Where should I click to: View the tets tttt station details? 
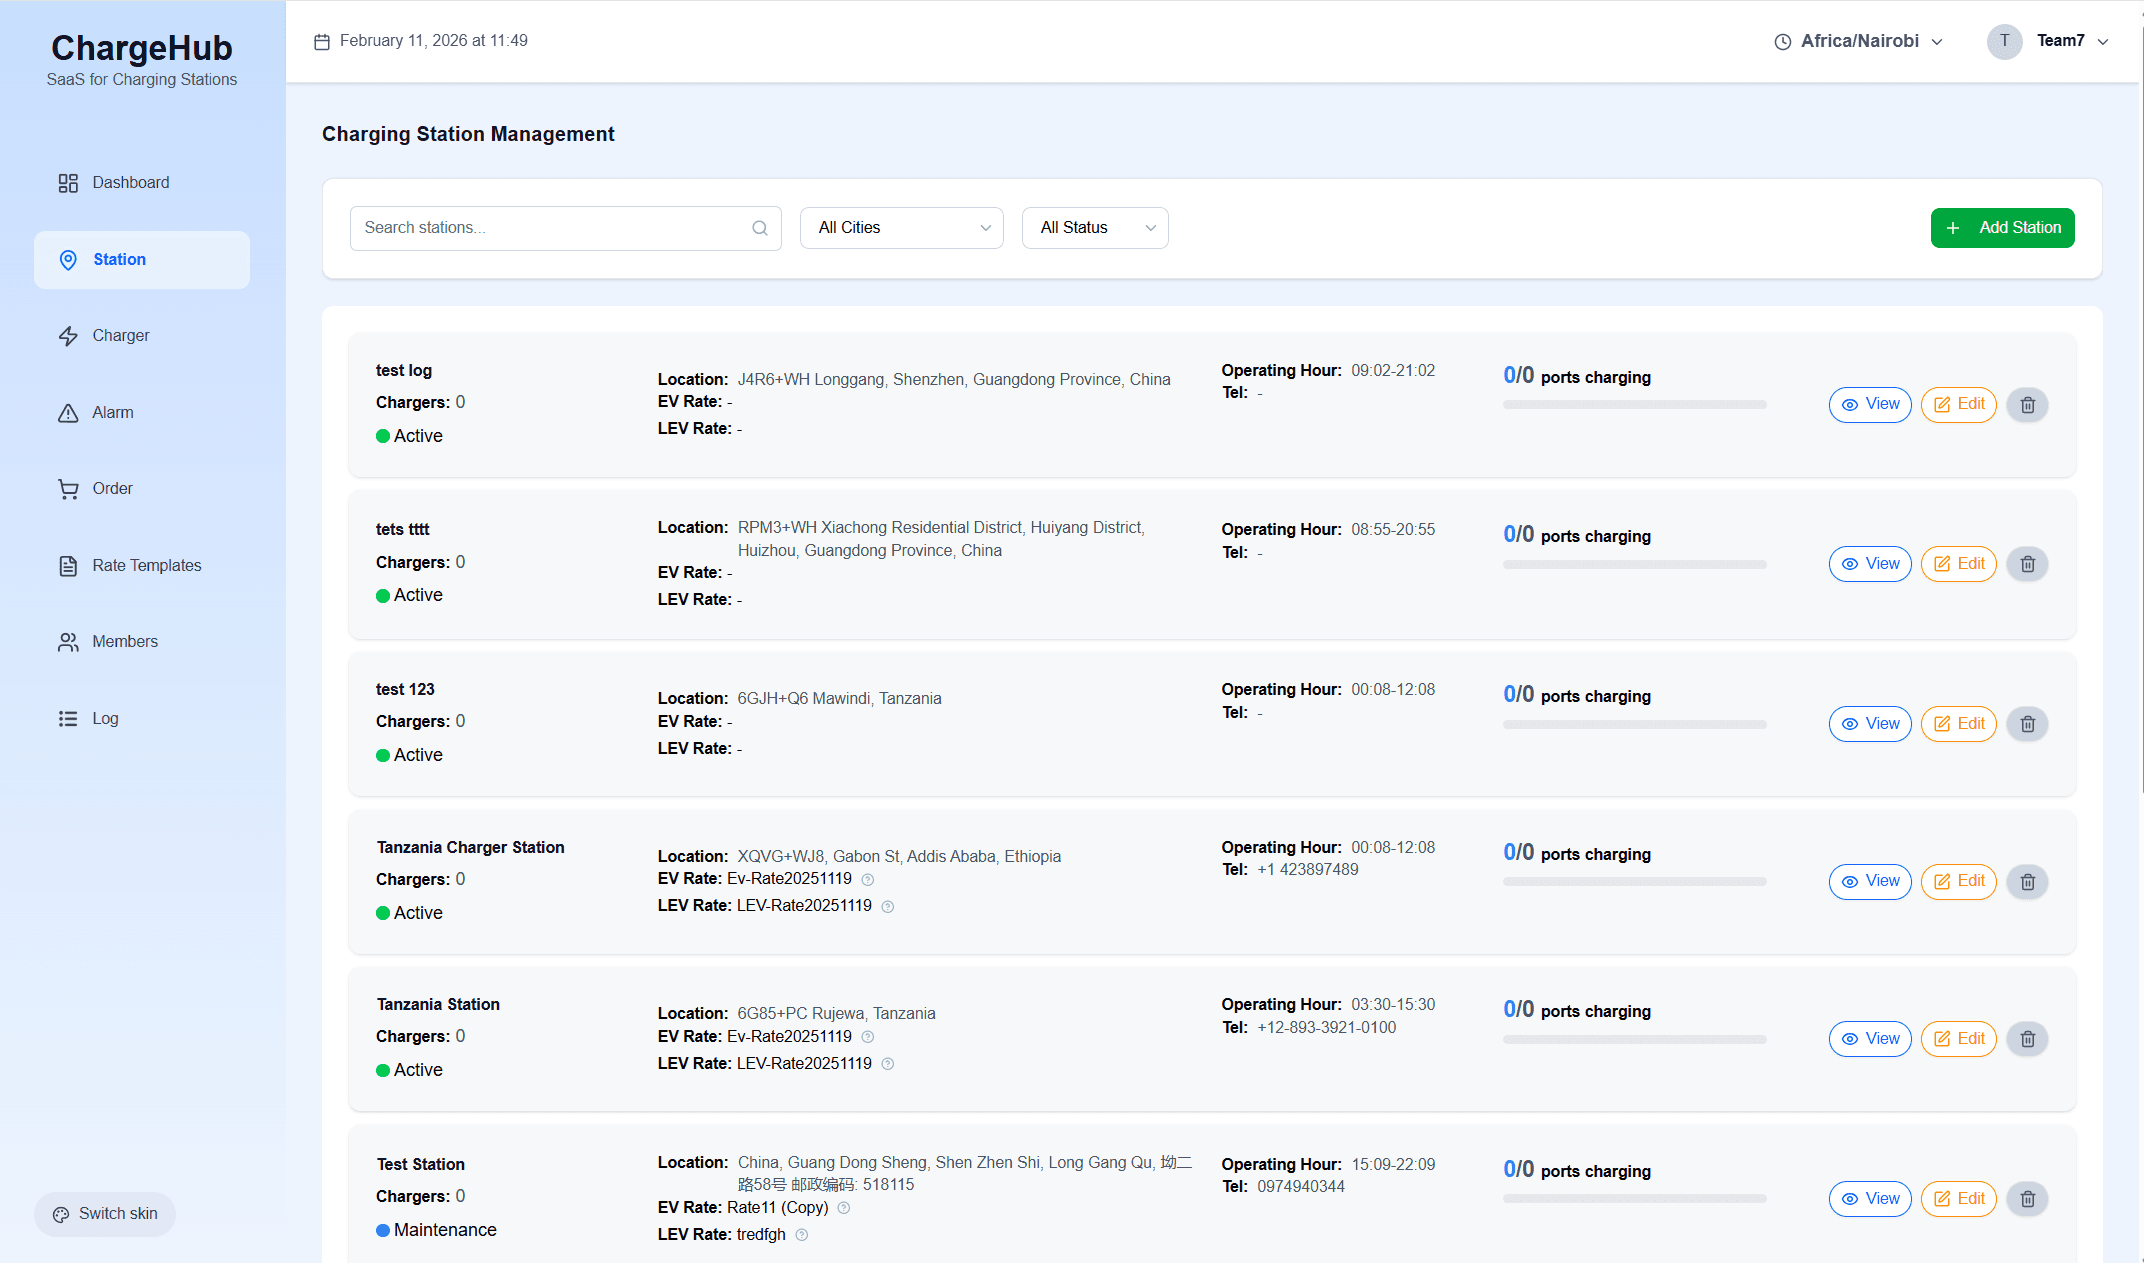(x=1870, y=564)
